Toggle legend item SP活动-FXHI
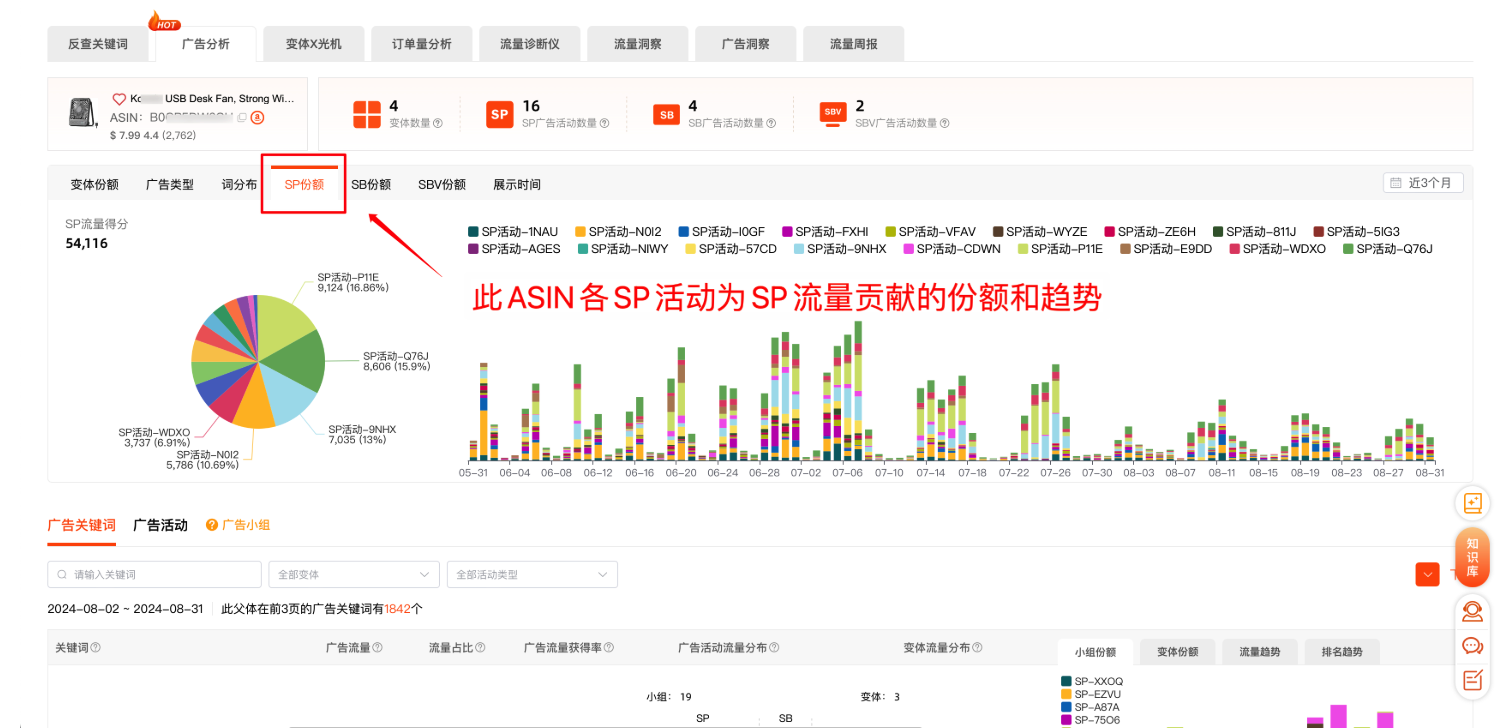Viewport: 1506px width, 728px height. (825, 231)
